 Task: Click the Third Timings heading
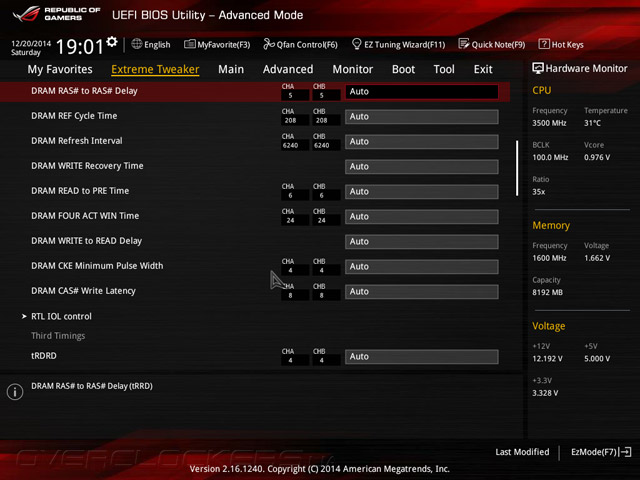[x=58, y=336]
